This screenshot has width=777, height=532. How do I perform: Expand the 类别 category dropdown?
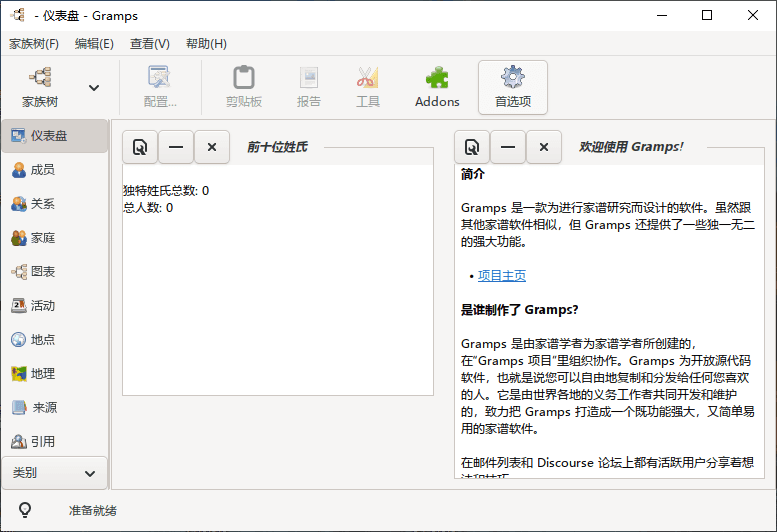click(x=54, y=473)
